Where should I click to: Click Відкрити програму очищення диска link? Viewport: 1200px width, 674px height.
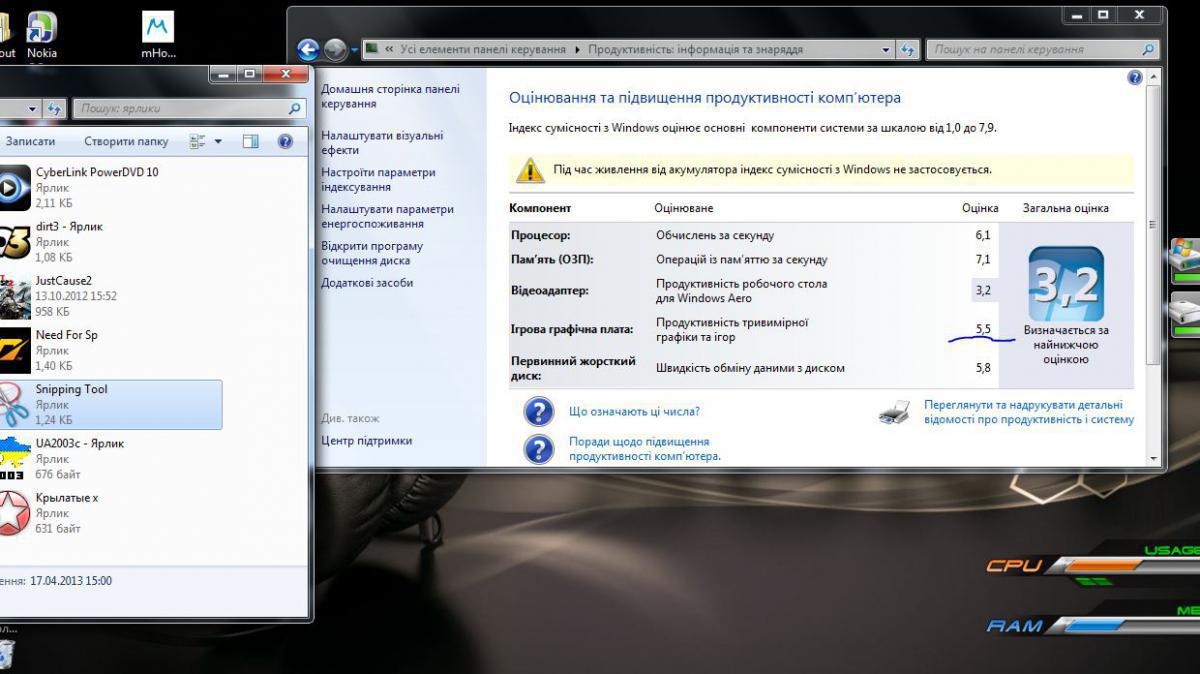tap(372, 253)
